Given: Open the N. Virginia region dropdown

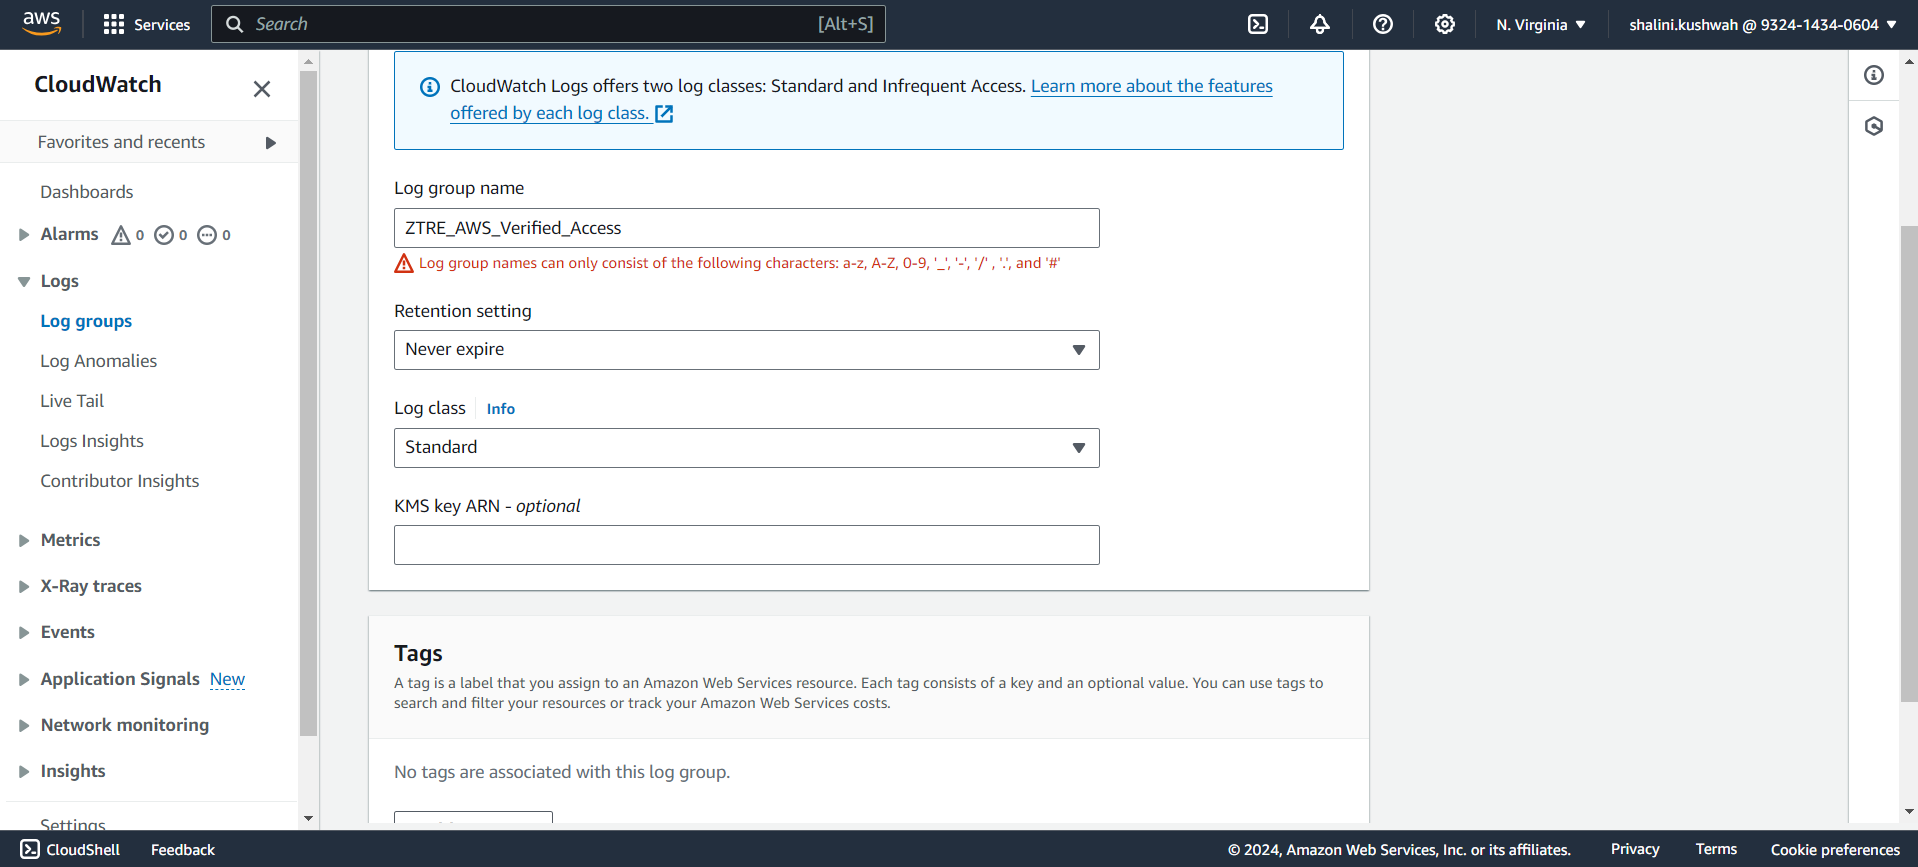Looking at the screenshot, I should [x=1541, y=24].
